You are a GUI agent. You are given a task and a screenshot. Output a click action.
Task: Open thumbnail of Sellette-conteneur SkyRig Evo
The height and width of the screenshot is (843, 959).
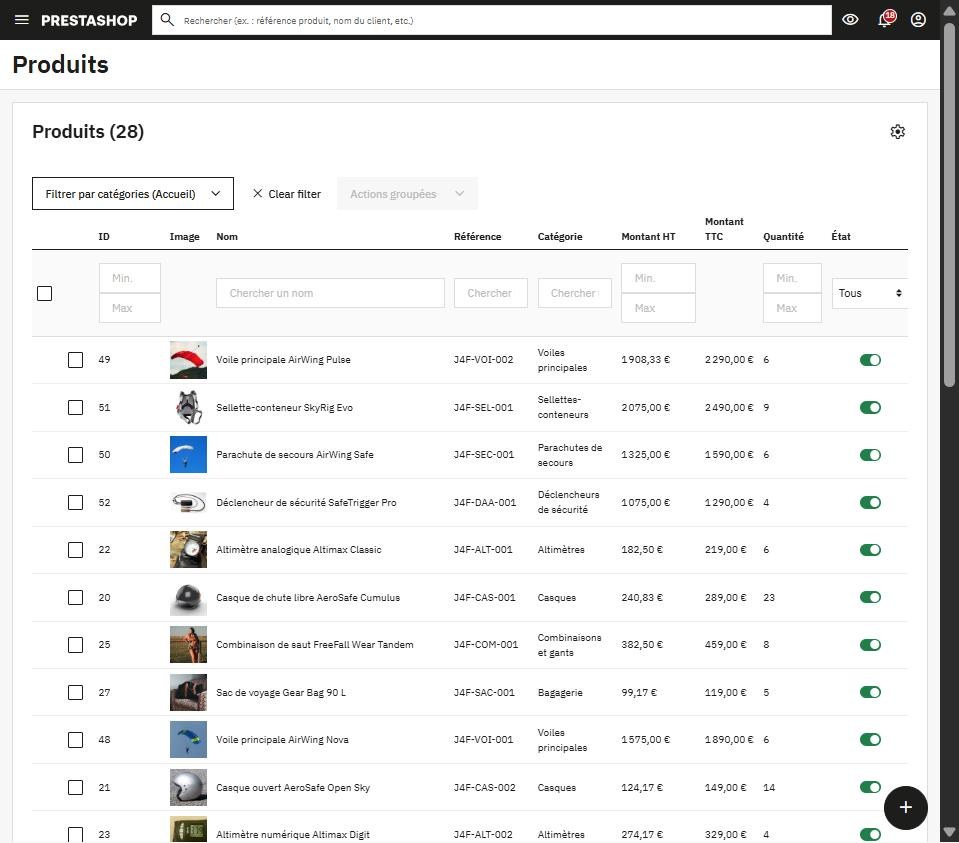[188, 407]
